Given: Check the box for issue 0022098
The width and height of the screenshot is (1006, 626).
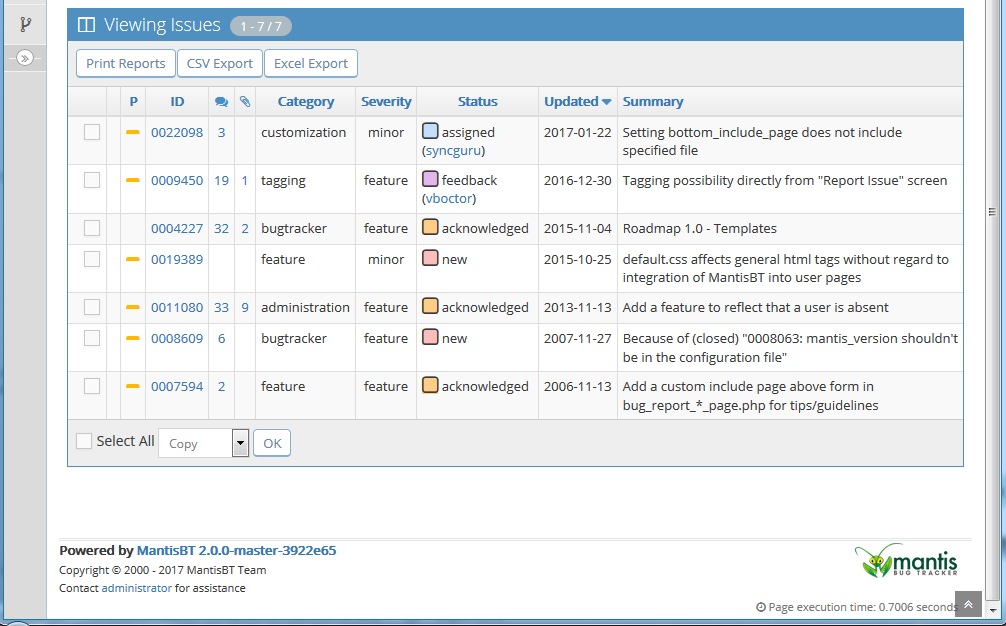Looking at the screenshot, I should (x=92, y=132).
